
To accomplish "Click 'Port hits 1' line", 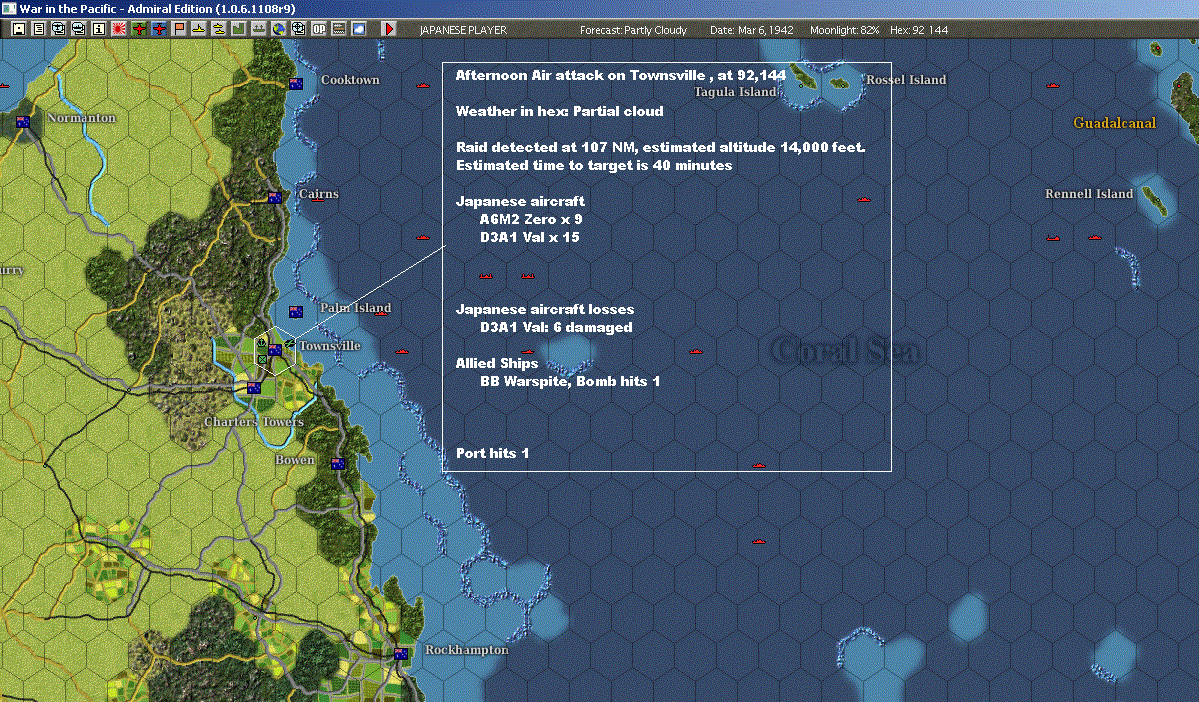I will pos(492,453).
